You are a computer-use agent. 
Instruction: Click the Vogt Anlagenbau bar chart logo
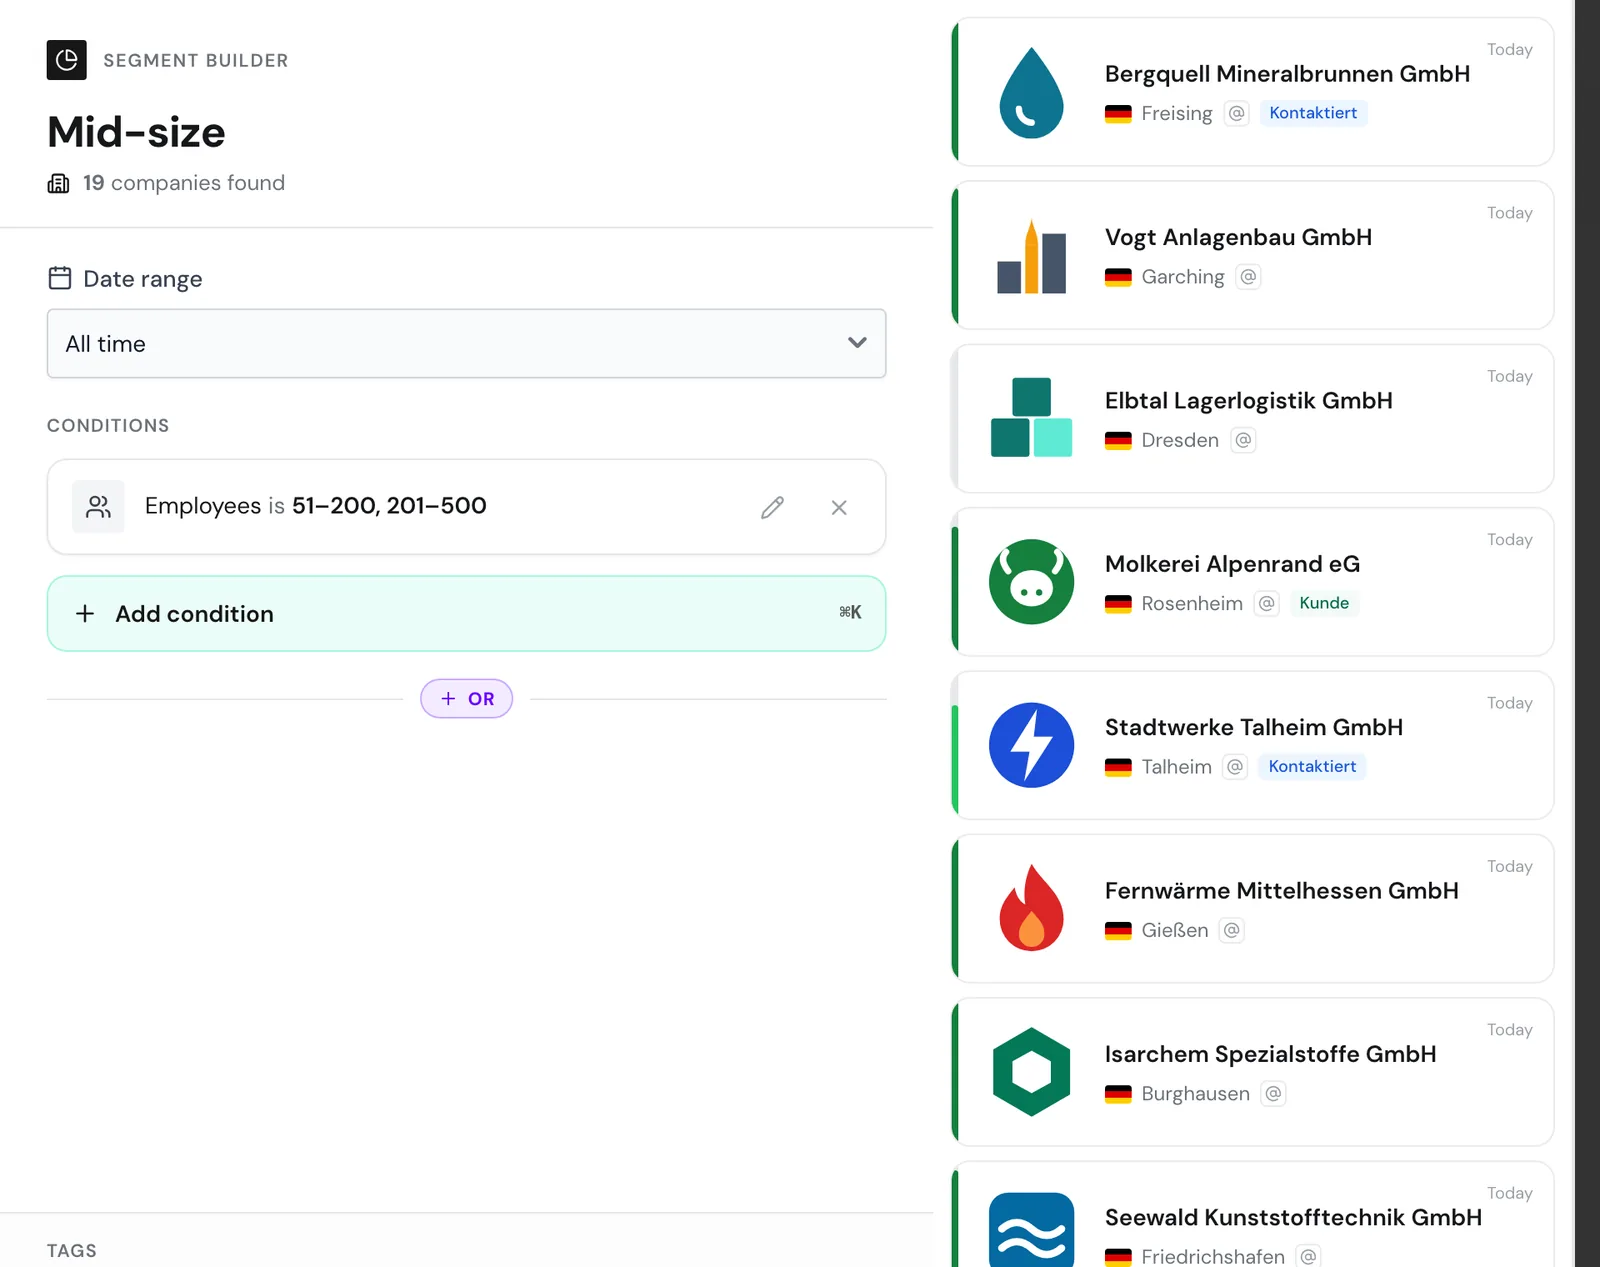(x=1031, y=256)
